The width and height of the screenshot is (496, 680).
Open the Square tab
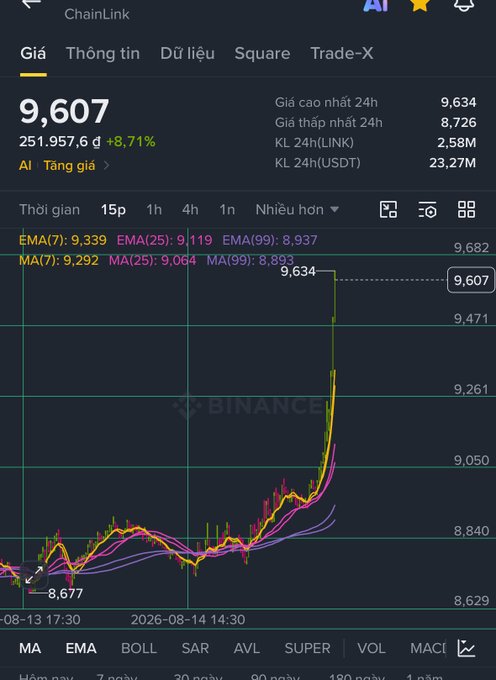(x=262, y=53)
